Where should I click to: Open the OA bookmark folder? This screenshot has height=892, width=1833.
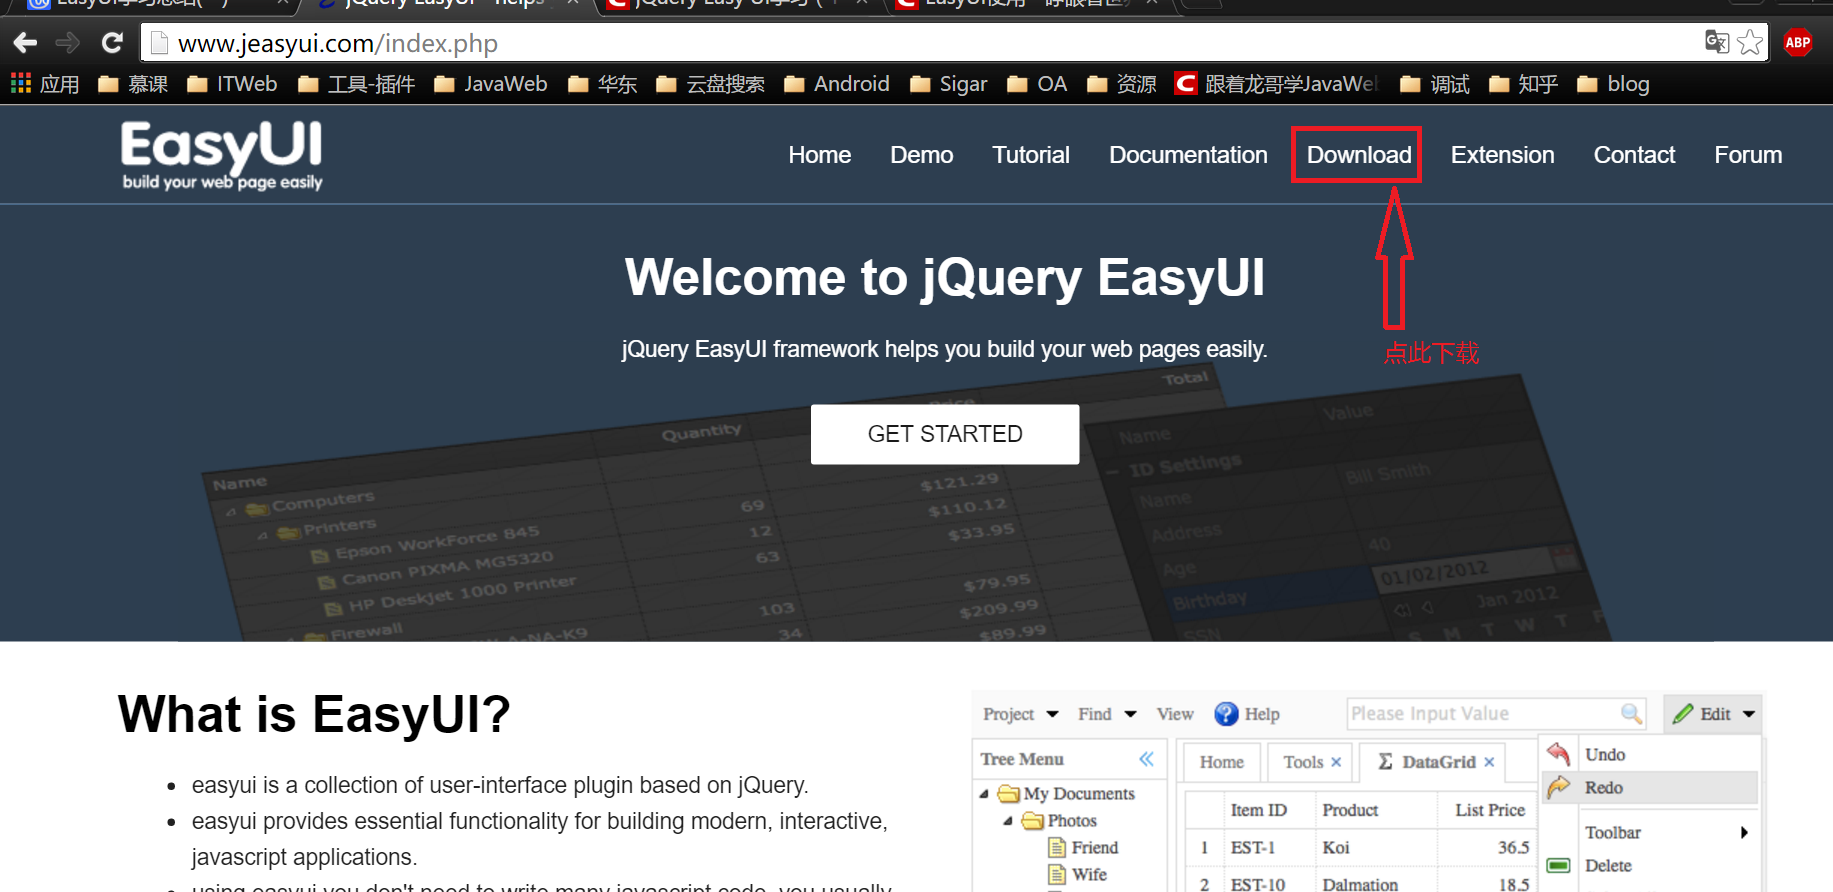pos(1037,84)
